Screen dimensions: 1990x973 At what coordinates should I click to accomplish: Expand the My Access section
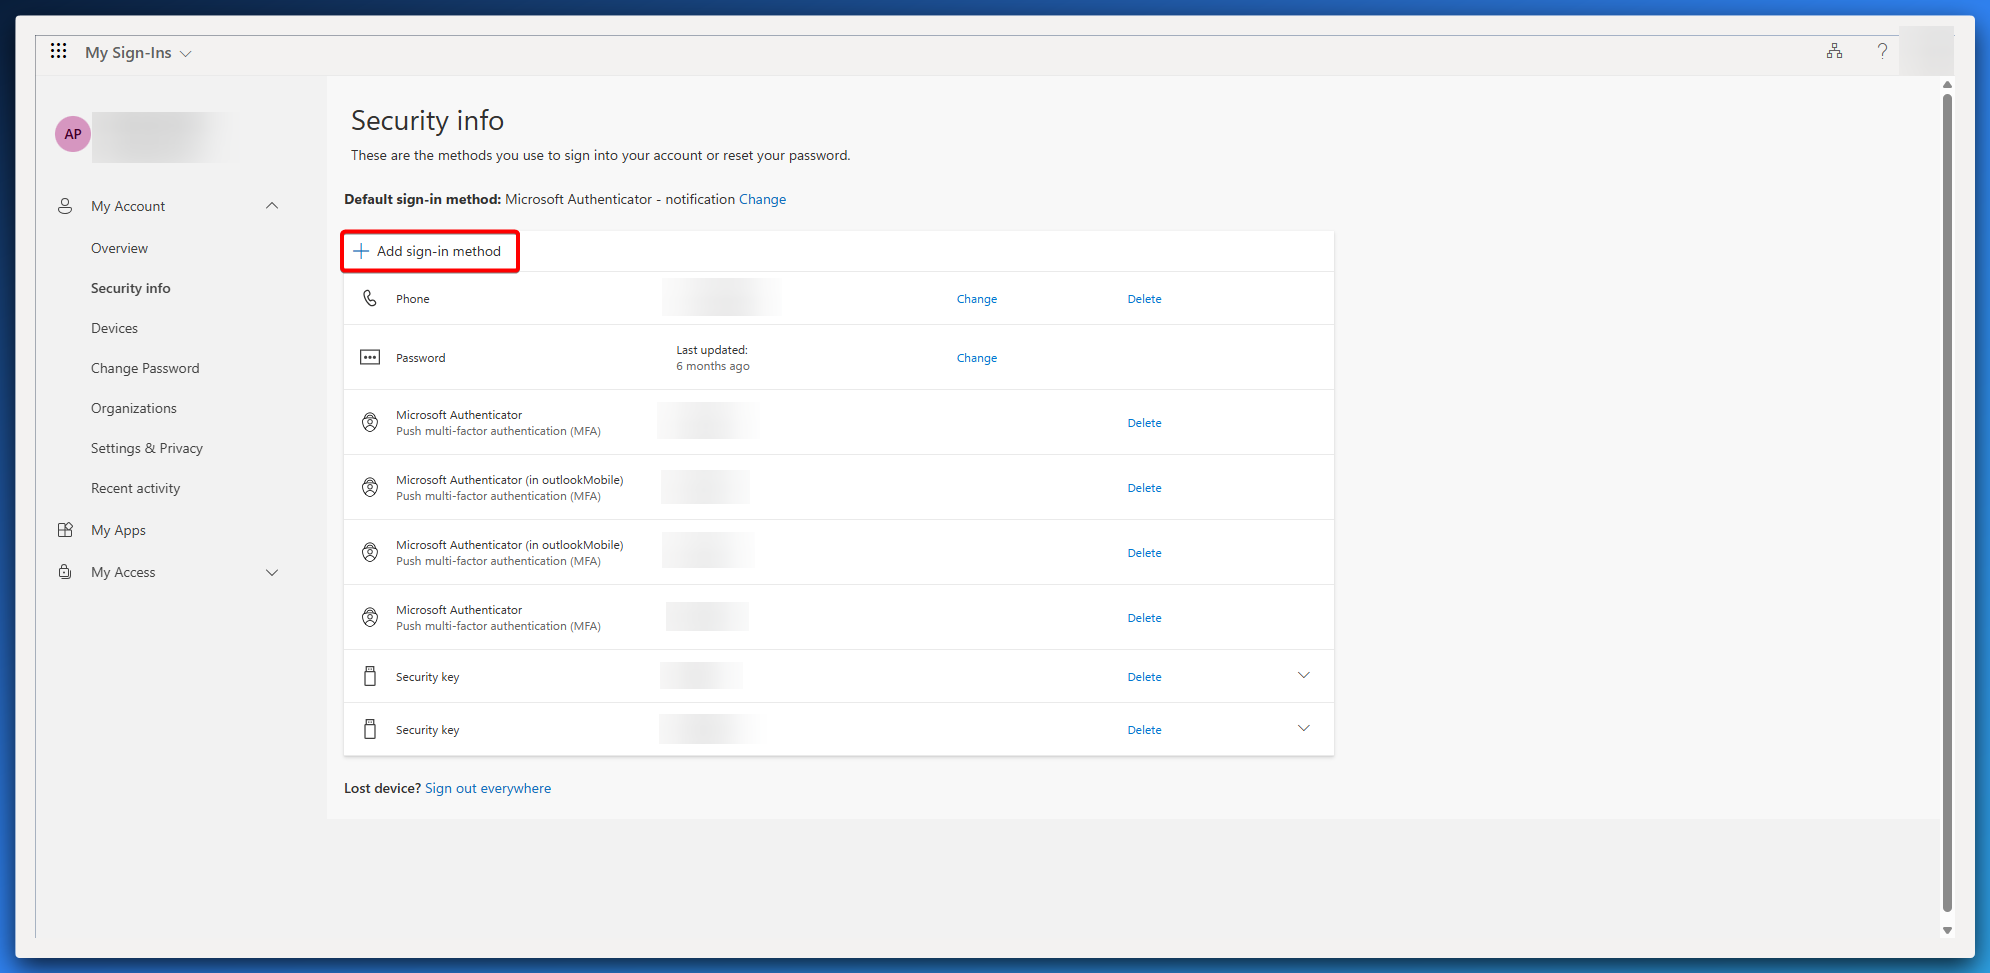[x=272, y=572]
